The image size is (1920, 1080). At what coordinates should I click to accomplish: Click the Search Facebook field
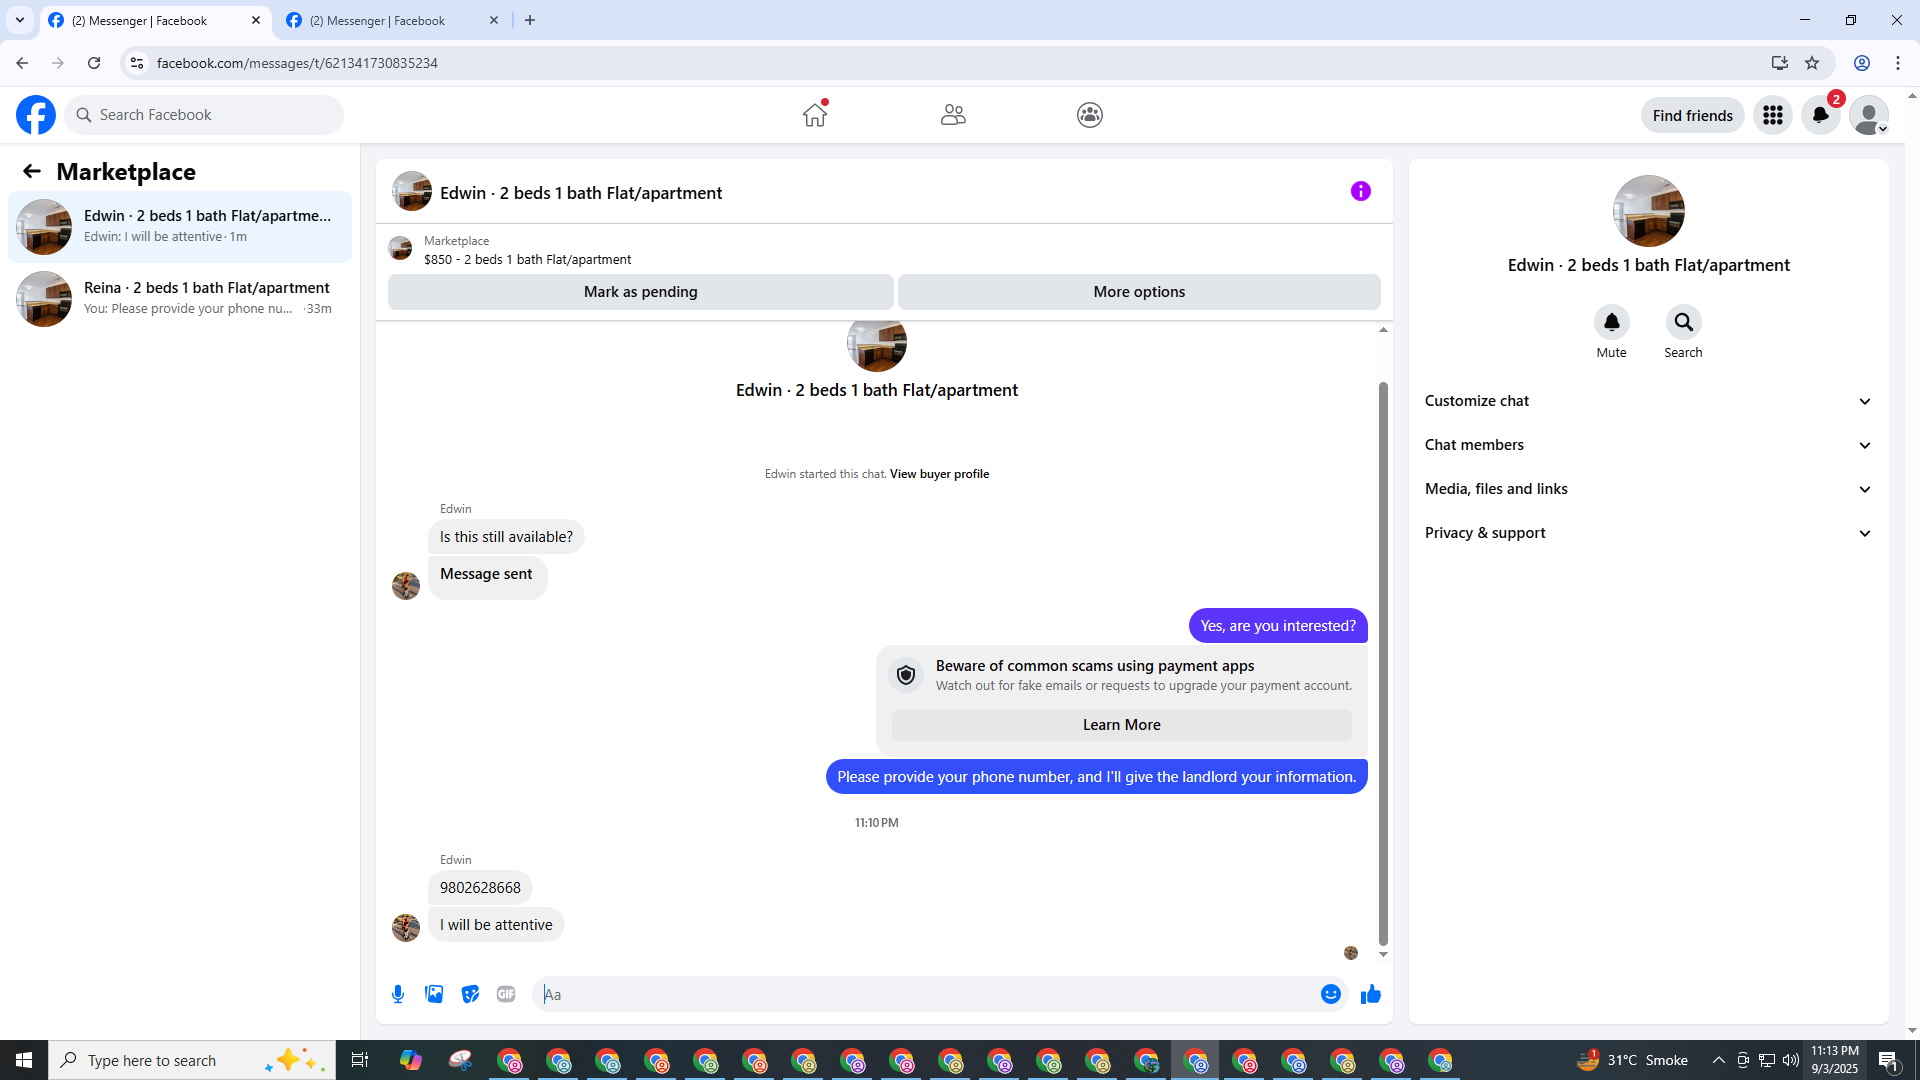pos(204,115)
